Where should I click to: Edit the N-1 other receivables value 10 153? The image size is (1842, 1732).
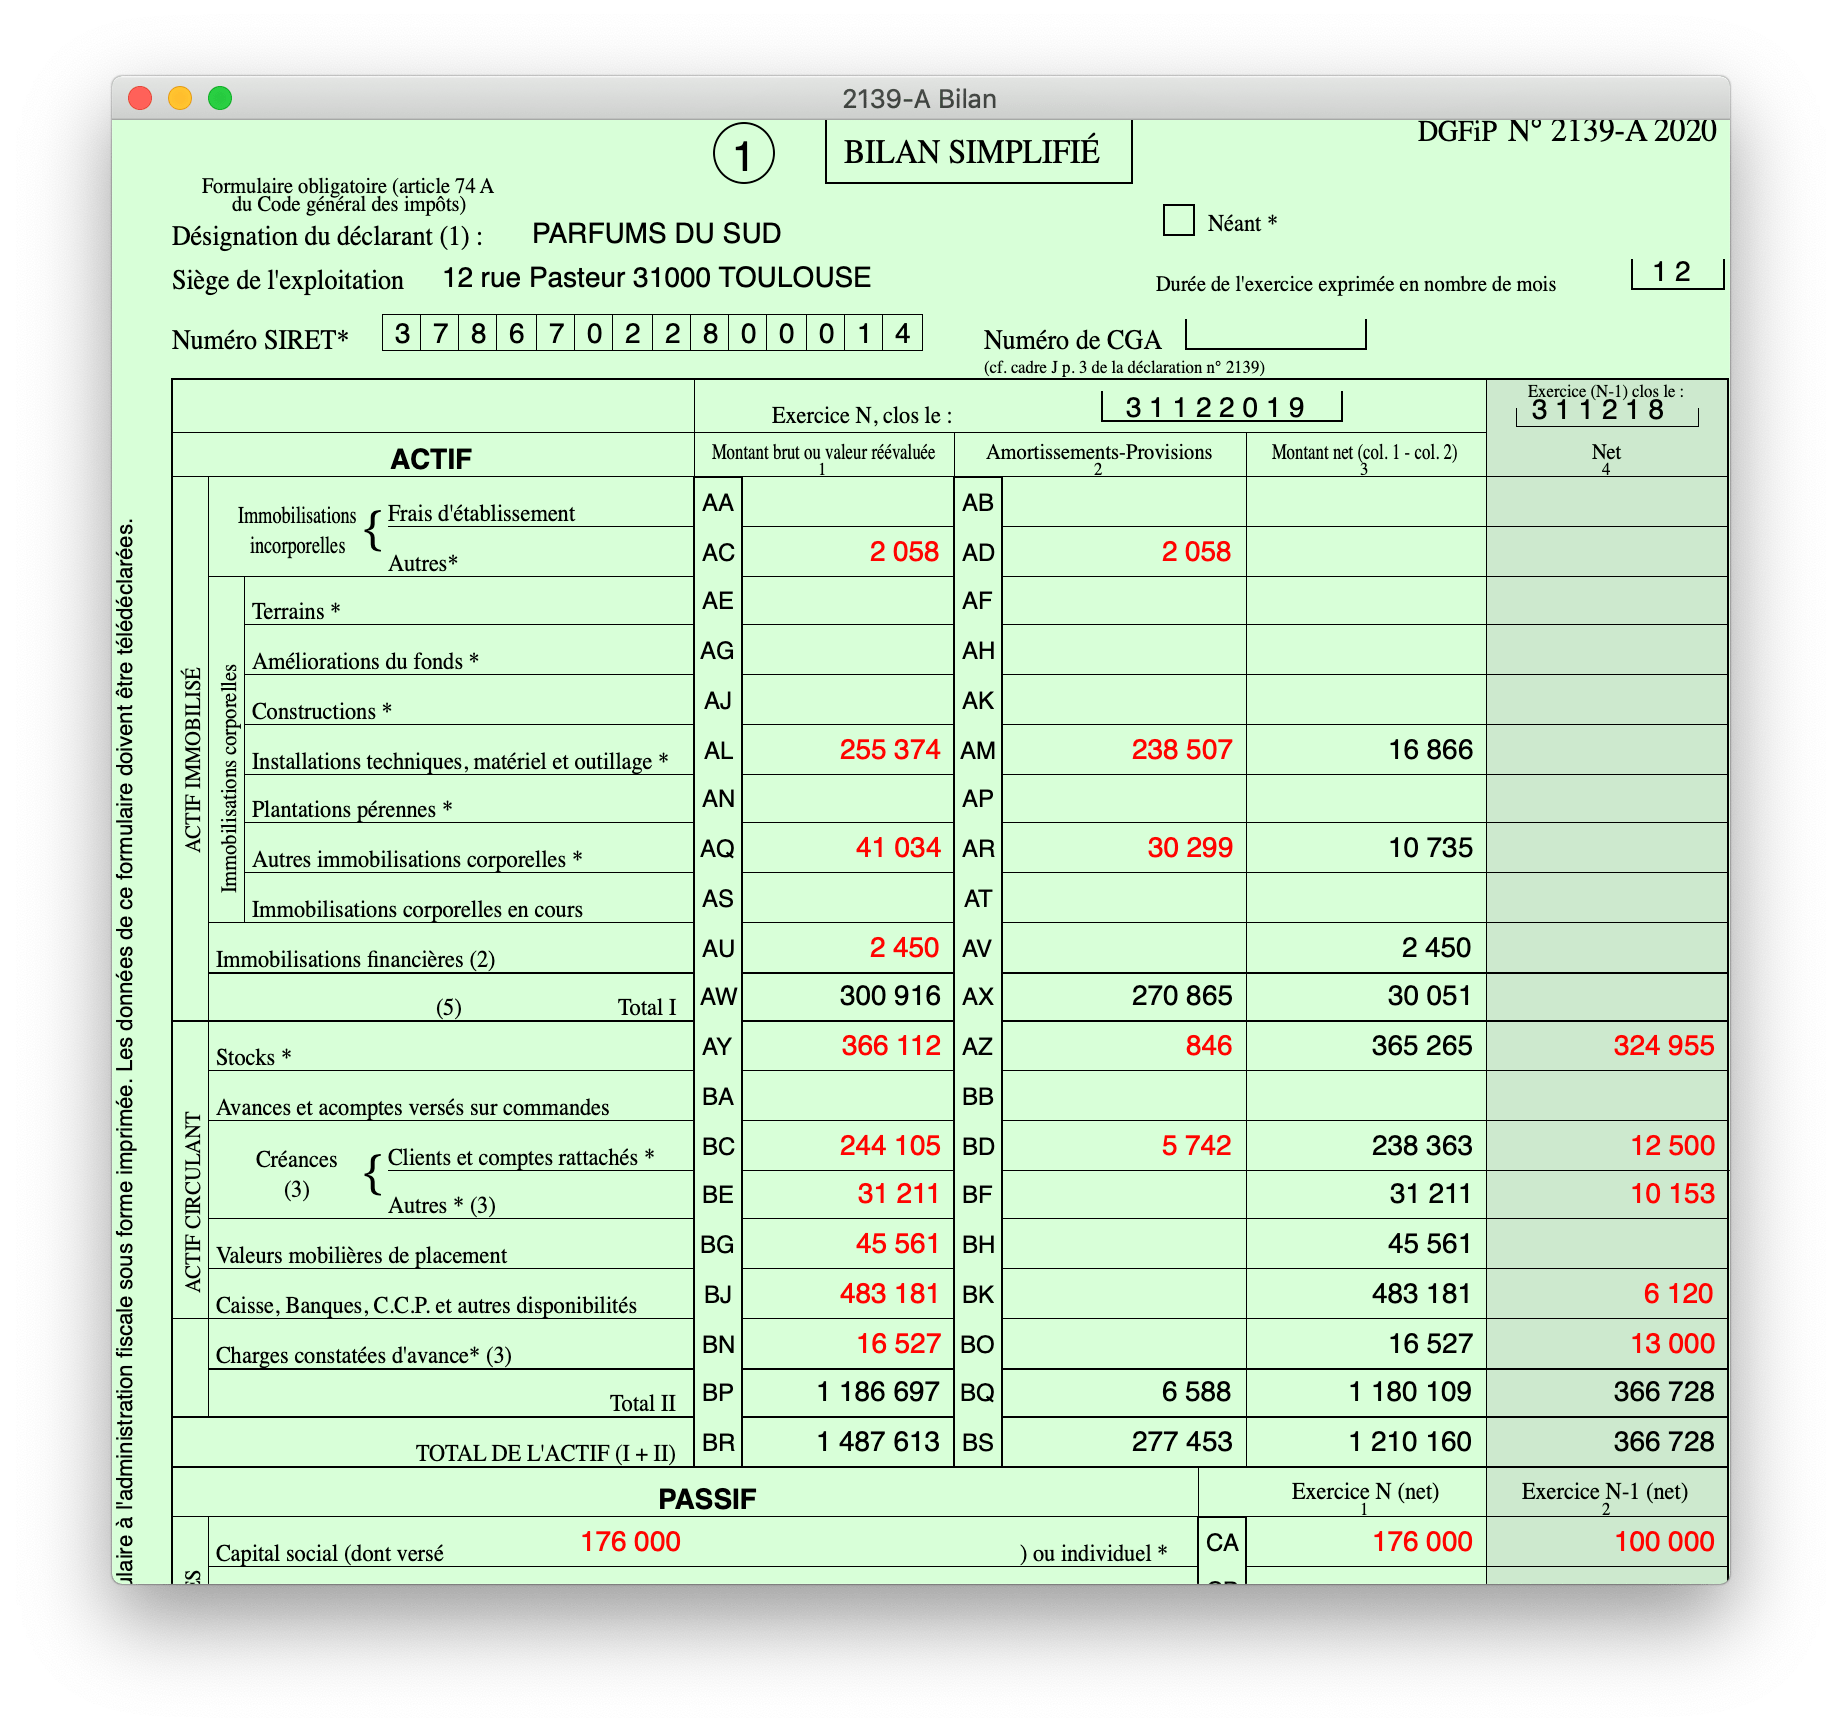click(x=1607, y=1194)
